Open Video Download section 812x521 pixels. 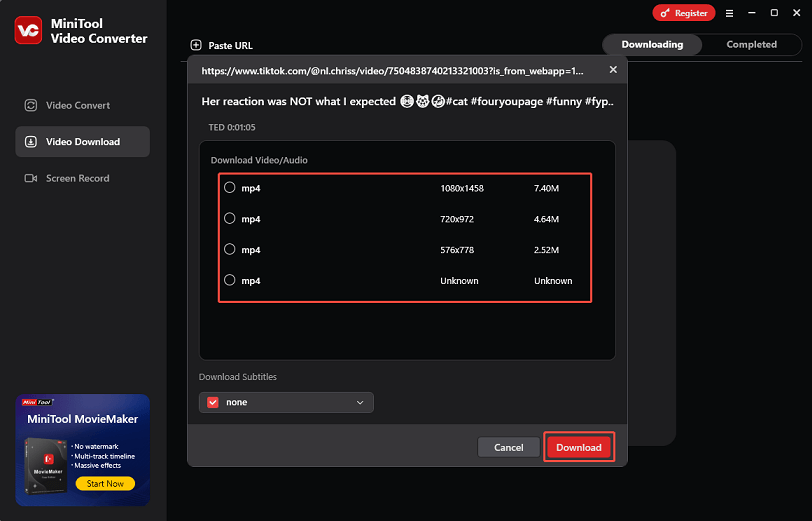[x=82, y=141]
